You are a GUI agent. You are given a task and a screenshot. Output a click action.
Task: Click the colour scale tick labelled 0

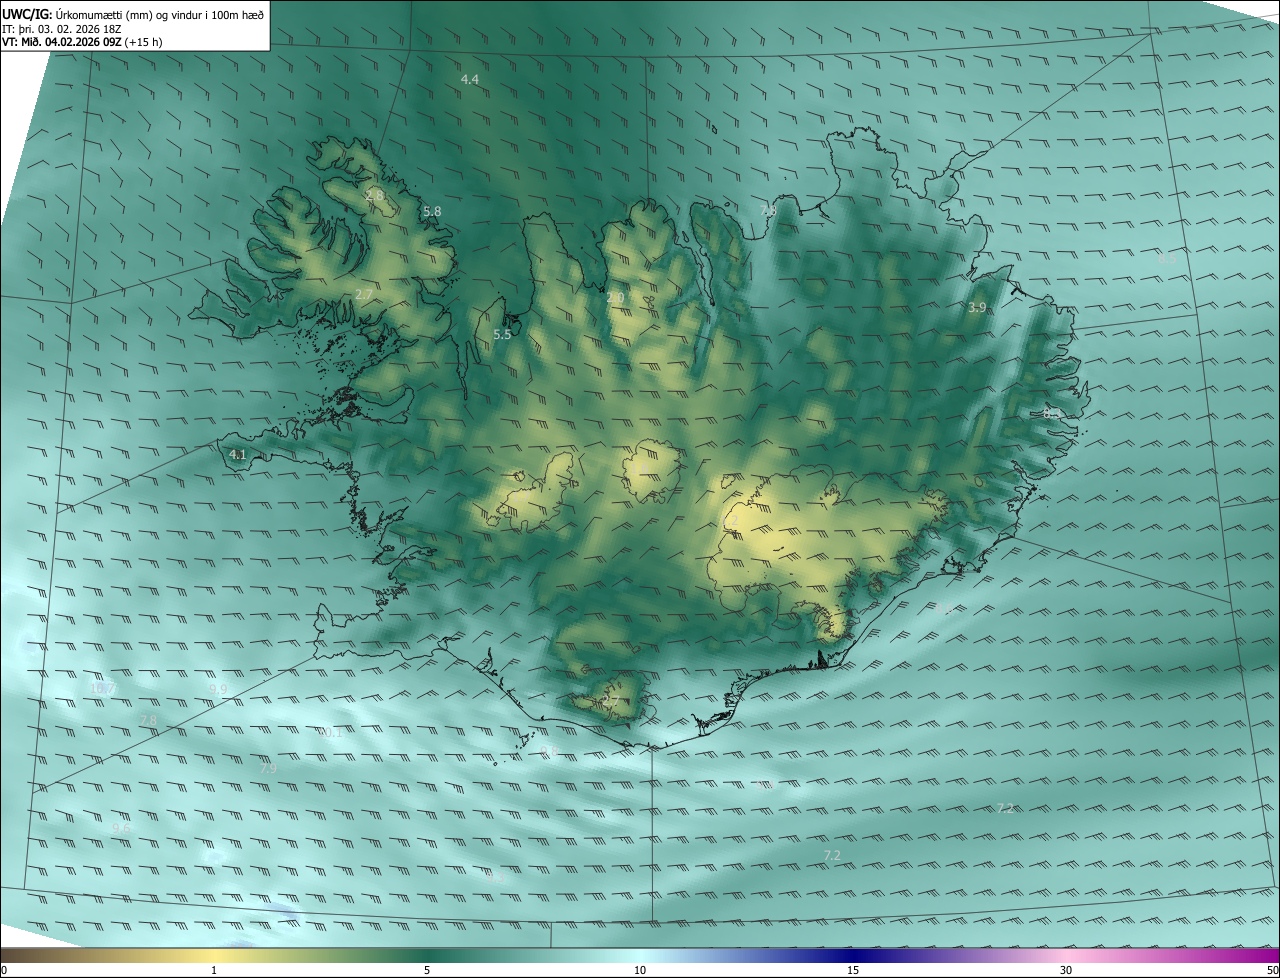tap(4, 970)
